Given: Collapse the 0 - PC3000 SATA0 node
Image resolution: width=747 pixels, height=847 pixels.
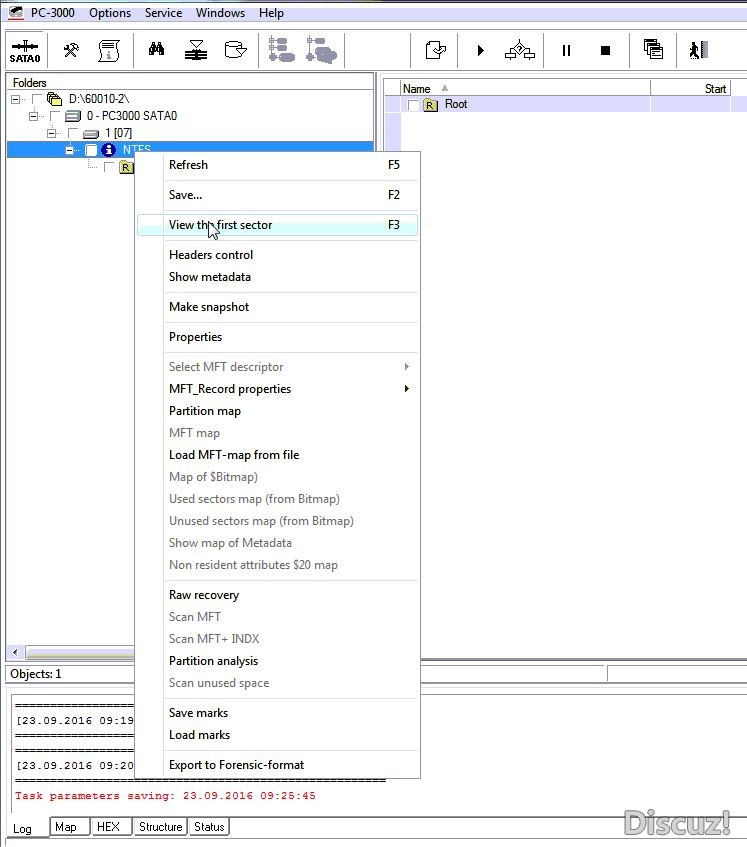Looking at the screenshot, I should tap(34, 116).
